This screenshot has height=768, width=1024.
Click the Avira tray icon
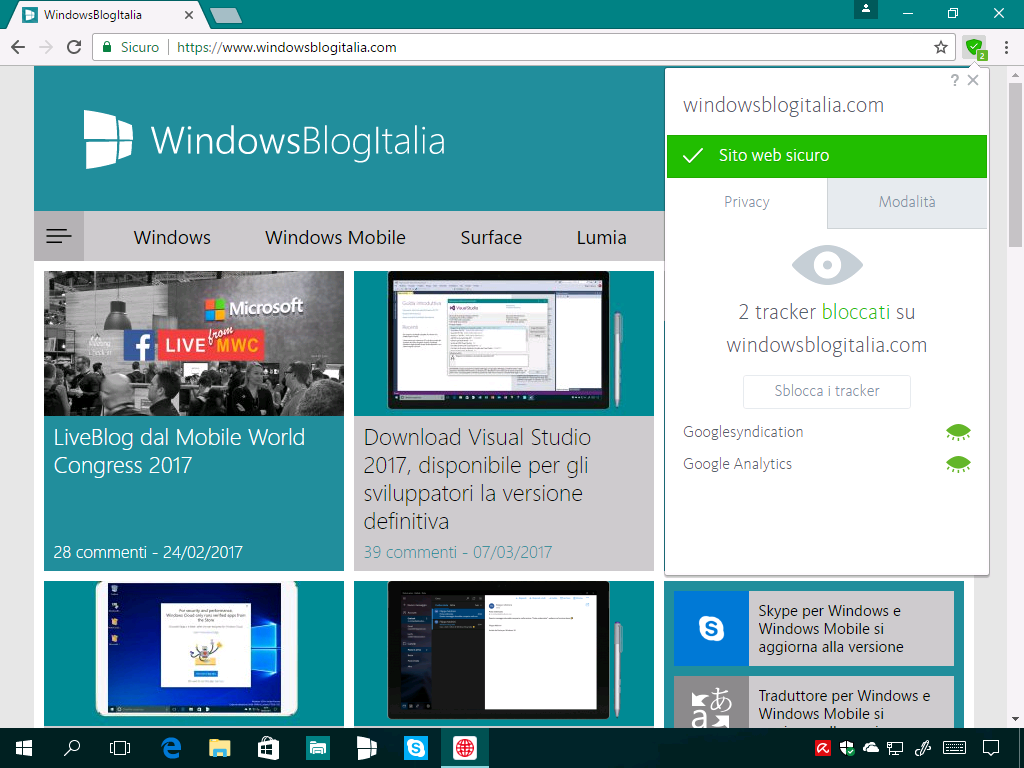point(822,748)
